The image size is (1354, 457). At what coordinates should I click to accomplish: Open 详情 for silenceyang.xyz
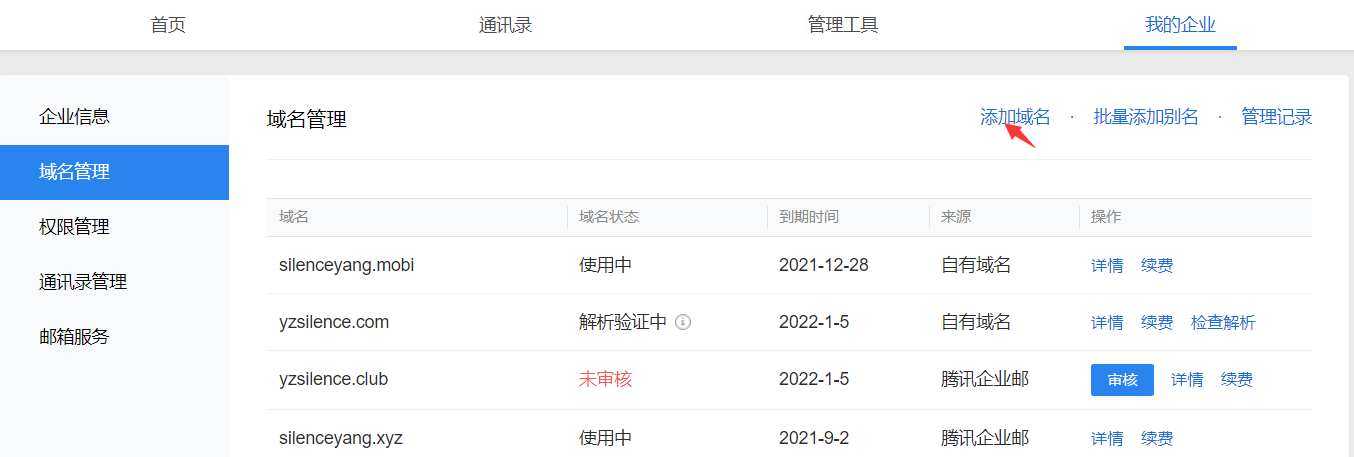[1107, 439]
